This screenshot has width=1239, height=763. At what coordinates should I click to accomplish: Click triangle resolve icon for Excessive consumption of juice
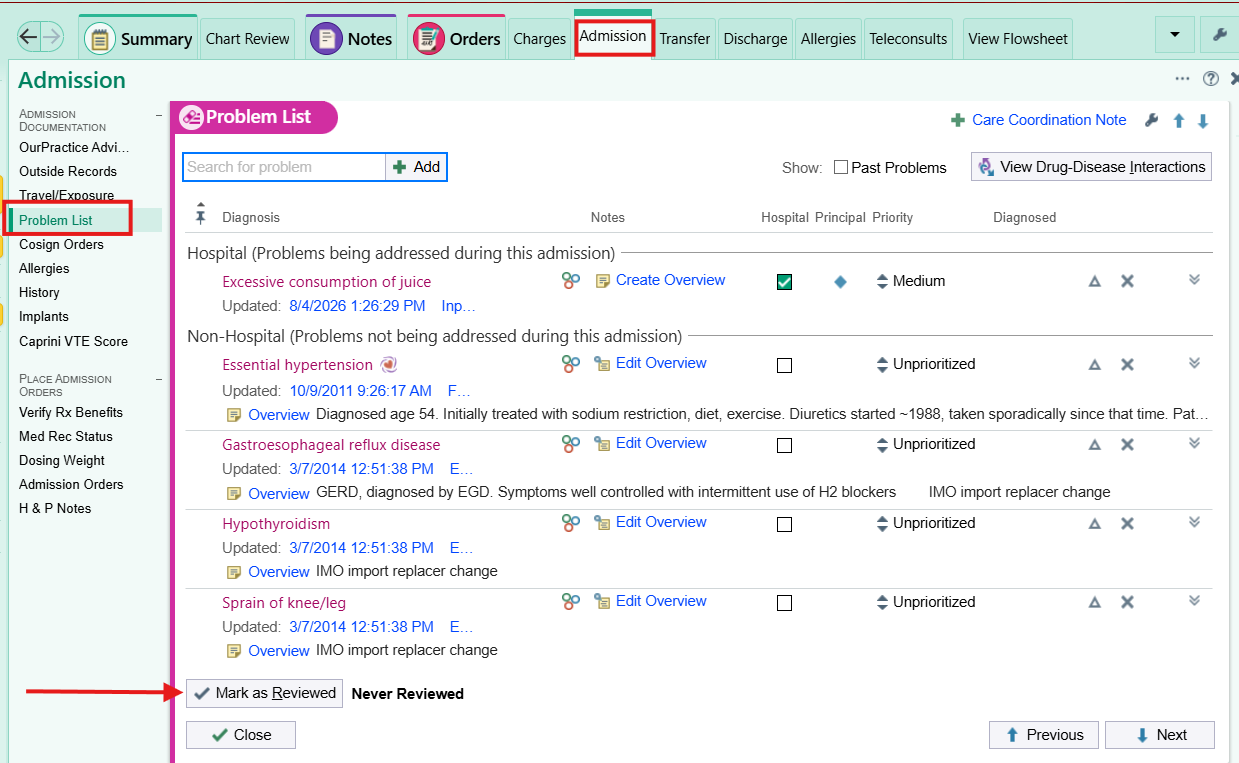[1095, 282]
